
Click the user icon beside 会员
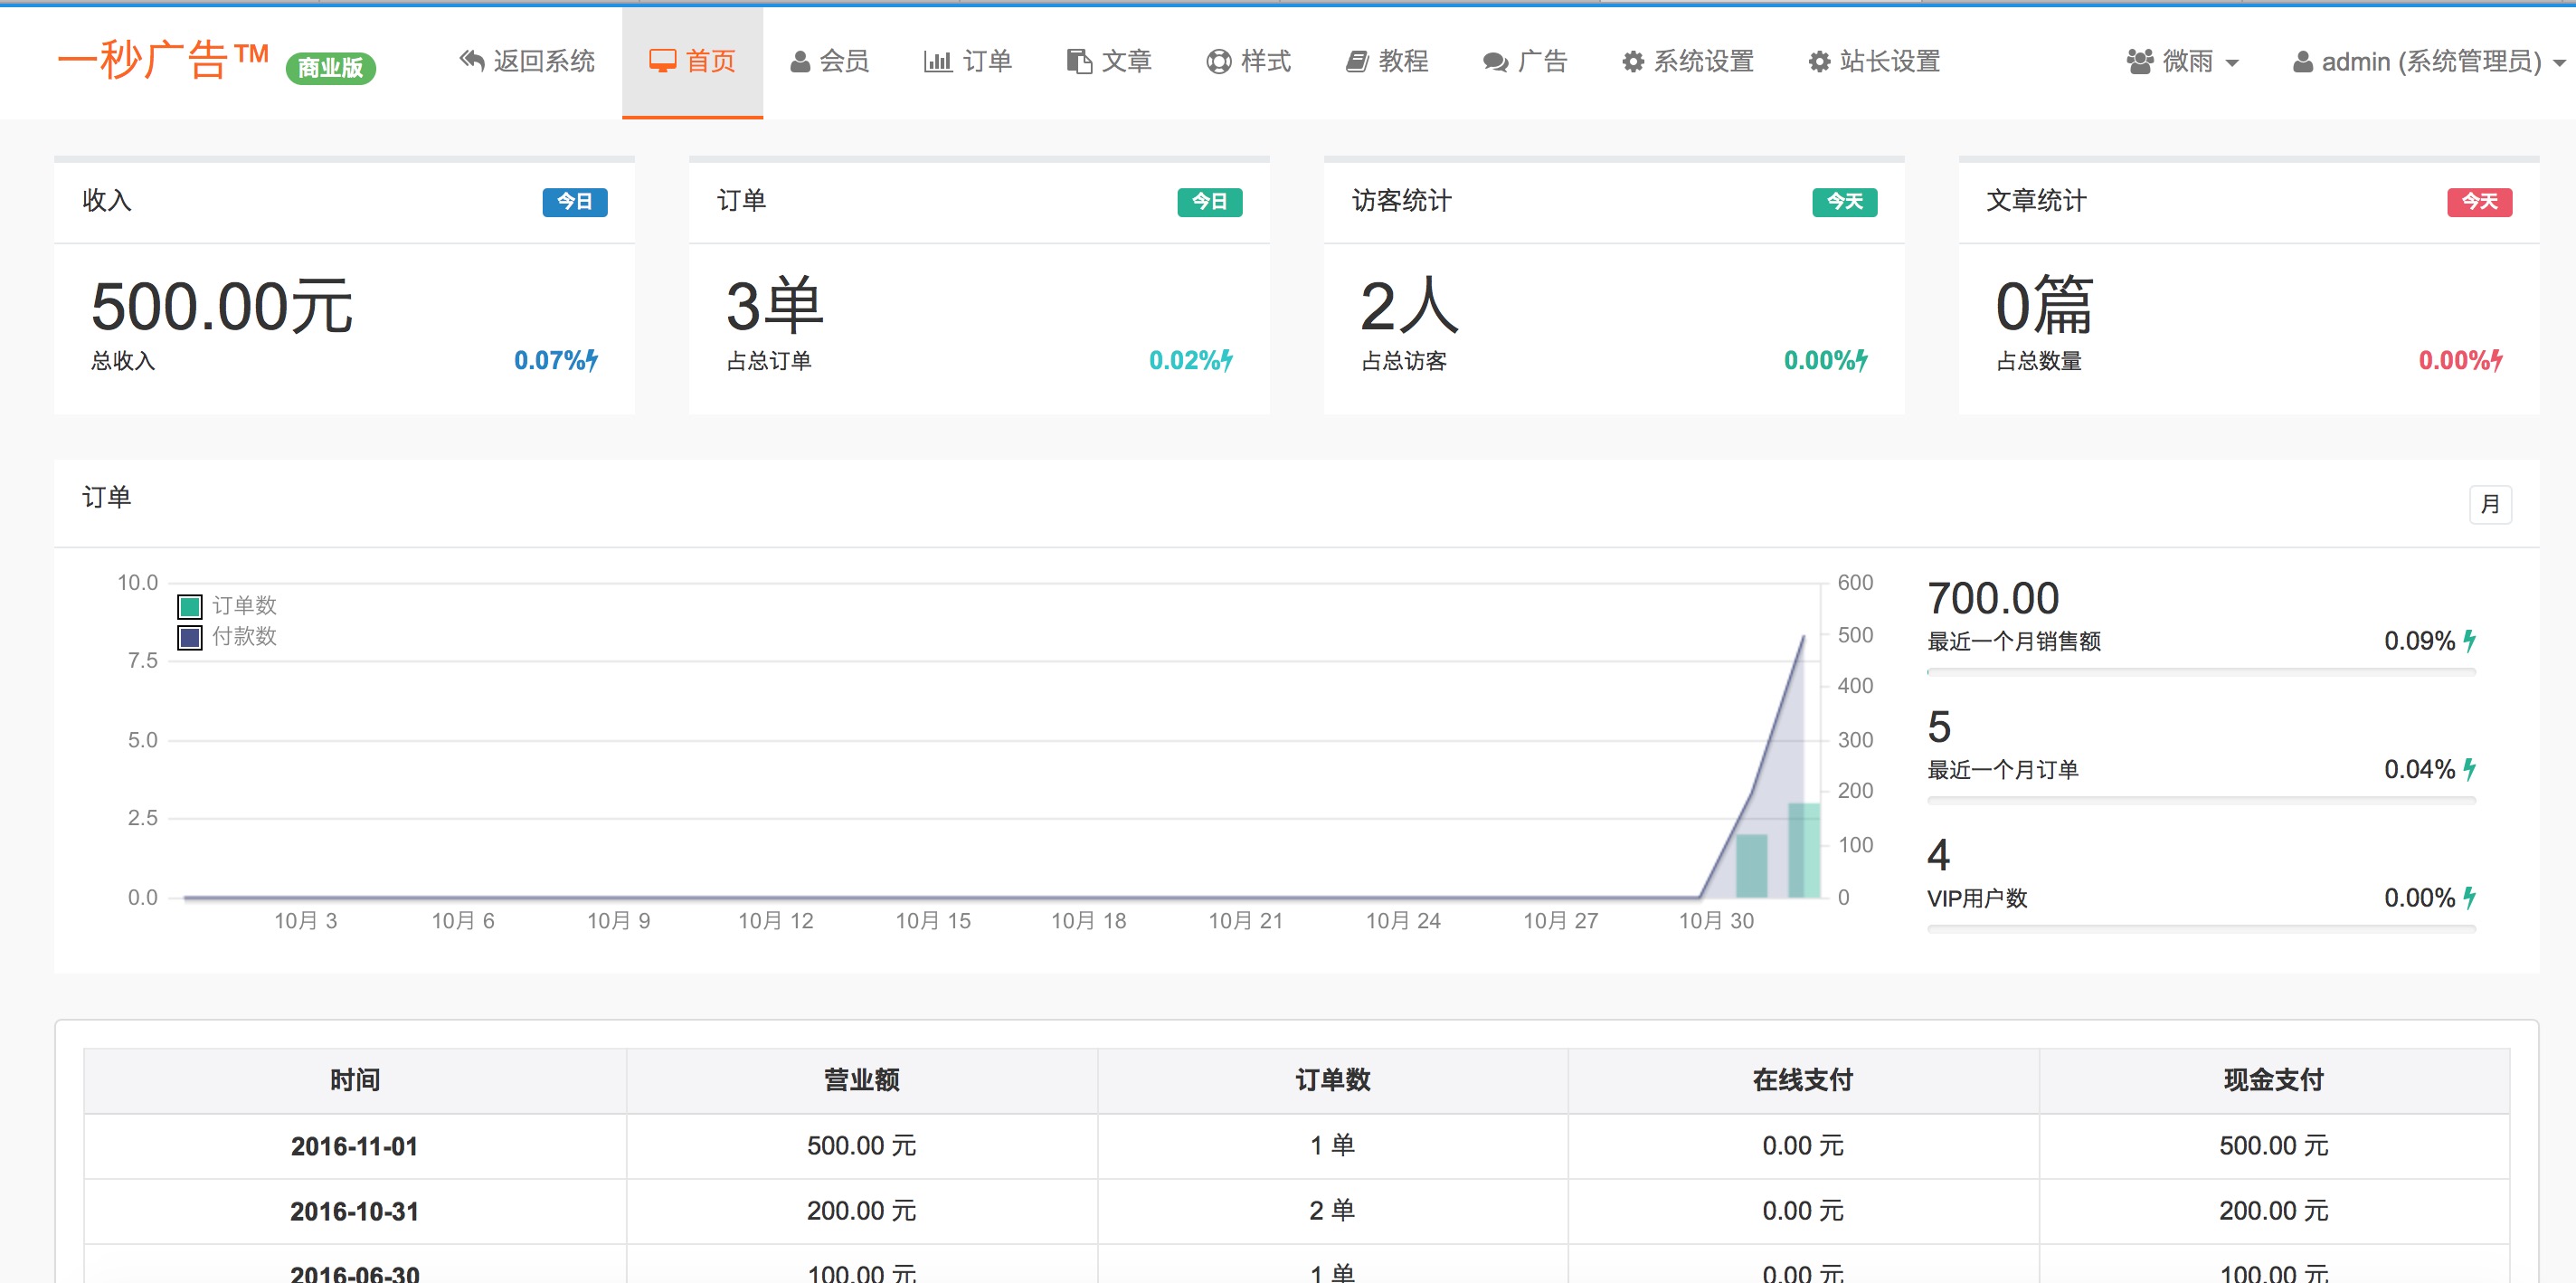800,62
